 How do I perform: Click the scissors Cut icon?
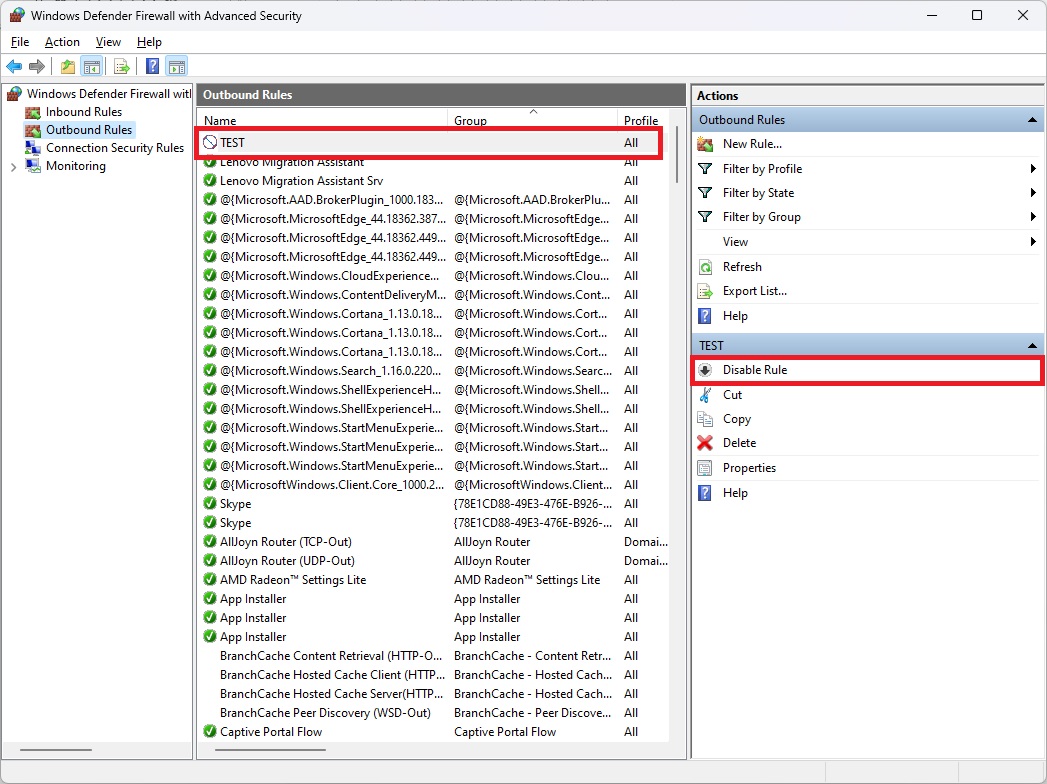(705, 395)
